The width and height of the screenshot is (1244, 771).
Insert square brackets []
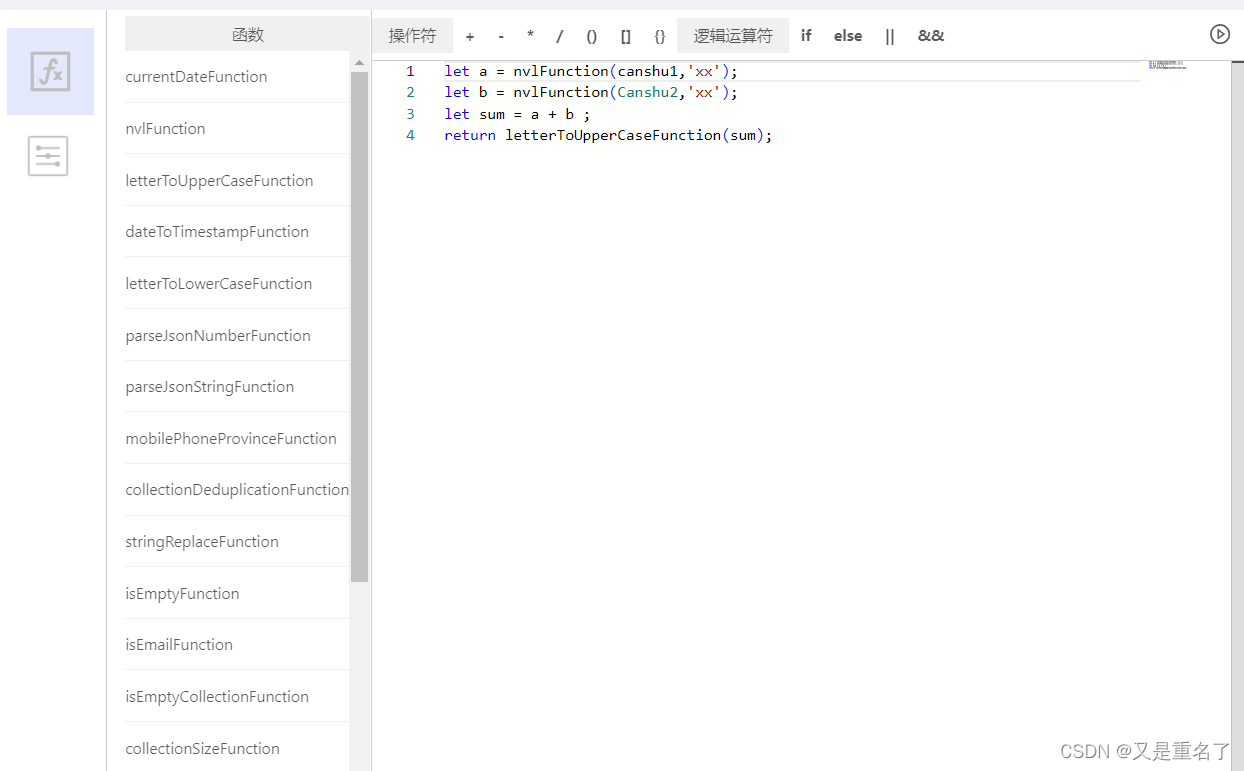click(x=626, y=36)
